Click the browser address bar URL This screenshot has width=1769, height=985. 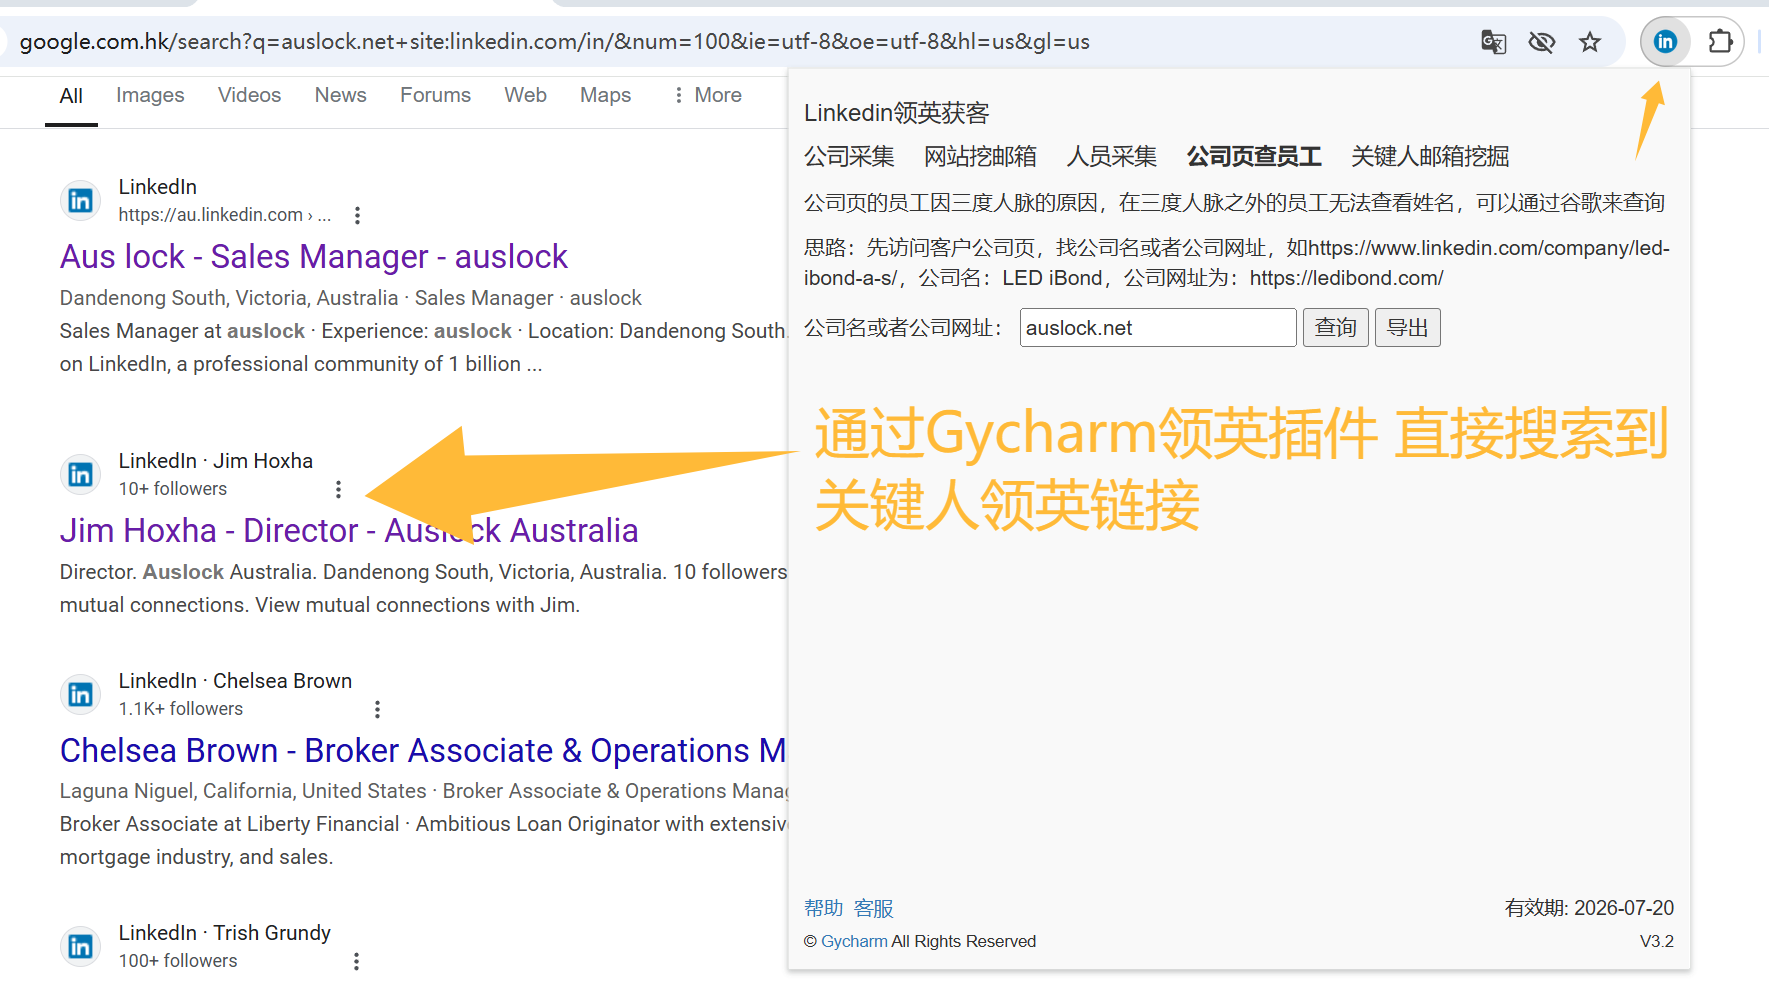555,42
